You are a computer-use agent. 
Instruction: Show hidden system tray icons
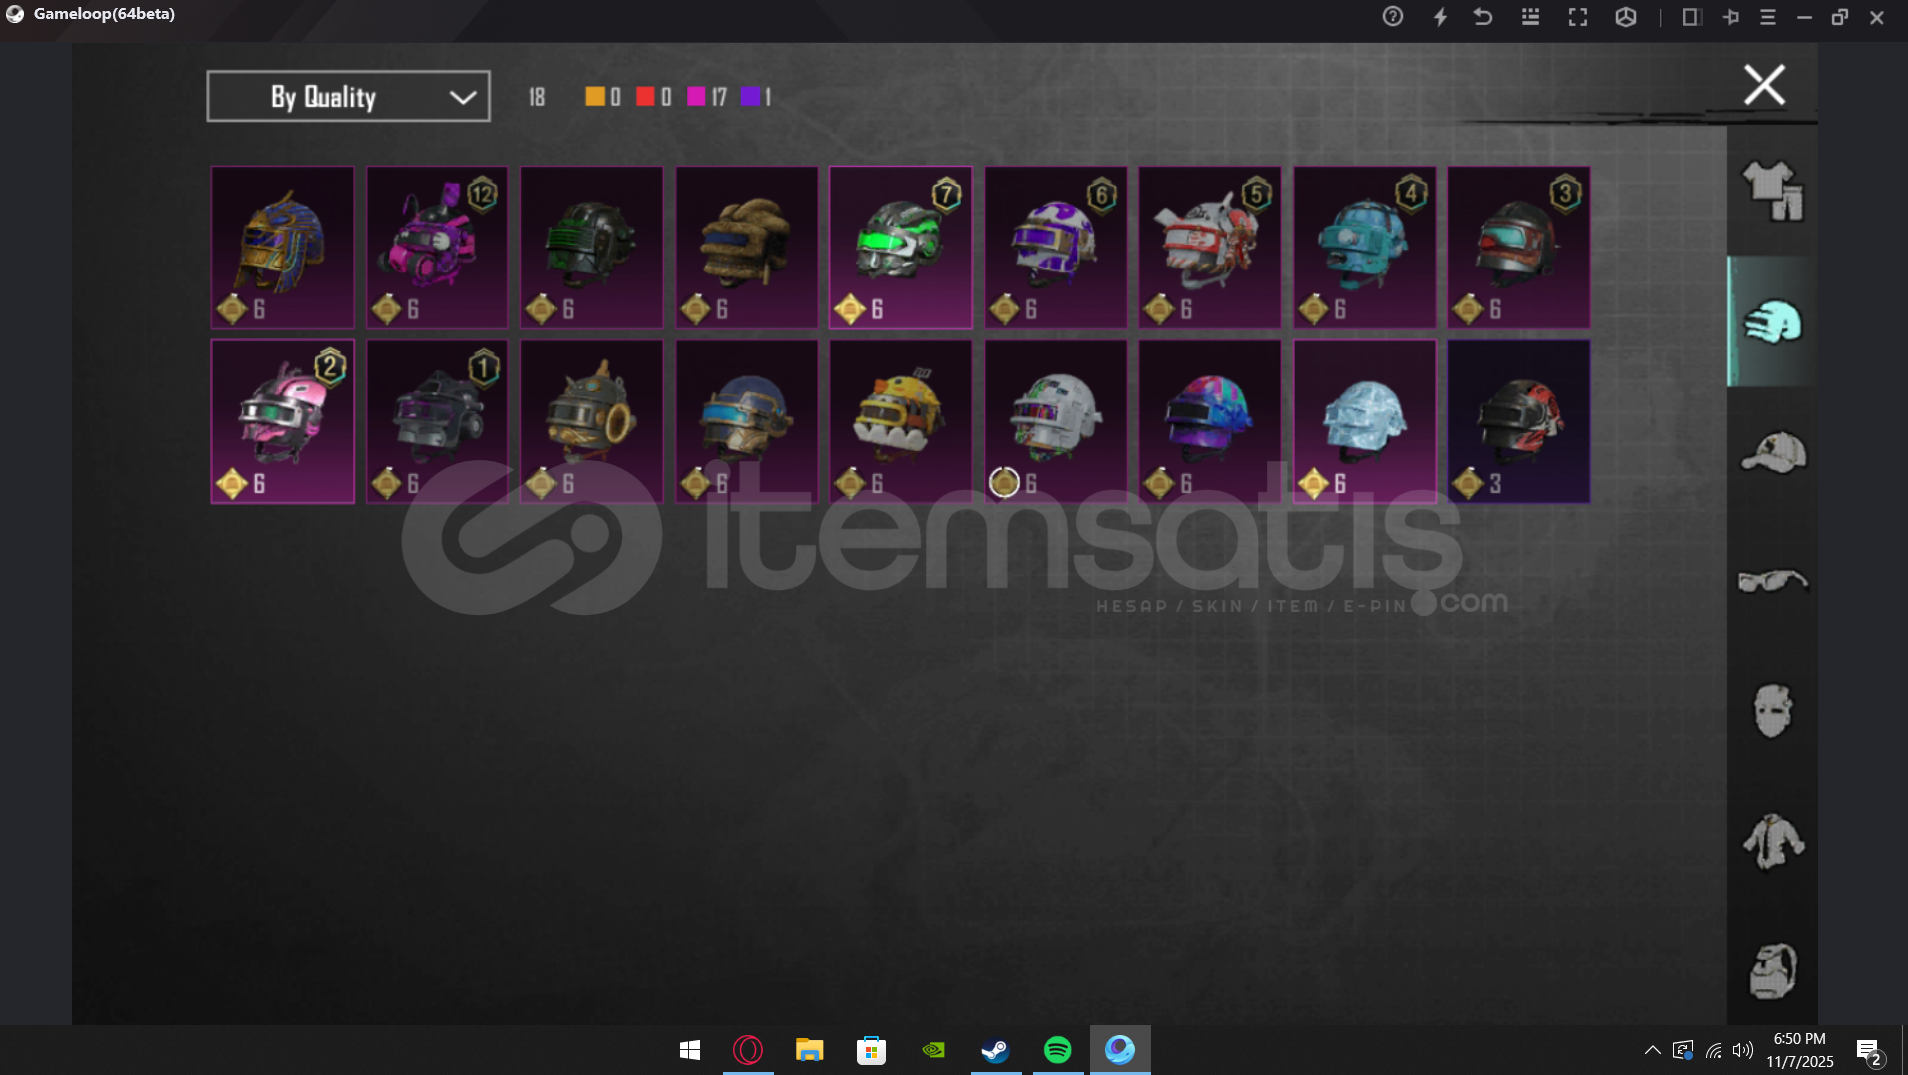[1652, 1050]
